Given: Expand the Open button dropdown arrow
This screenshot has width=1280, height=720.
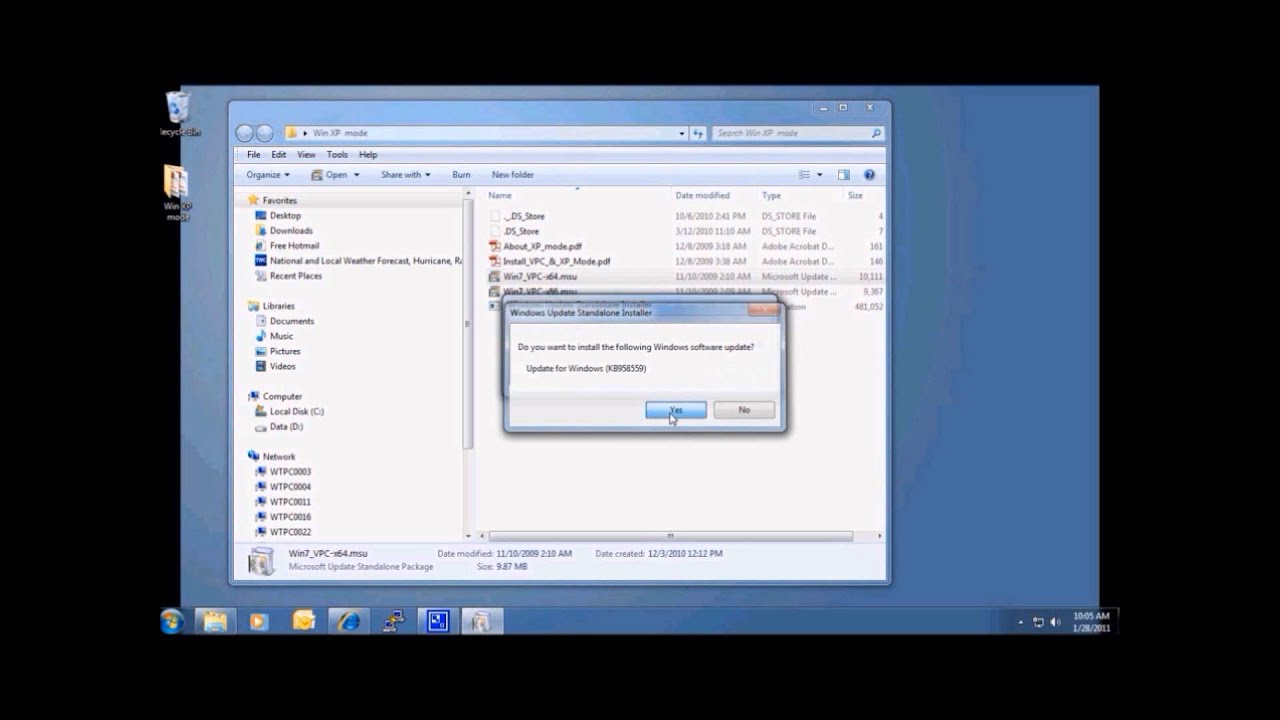Looking at the screenshot, I should (357, 175).
